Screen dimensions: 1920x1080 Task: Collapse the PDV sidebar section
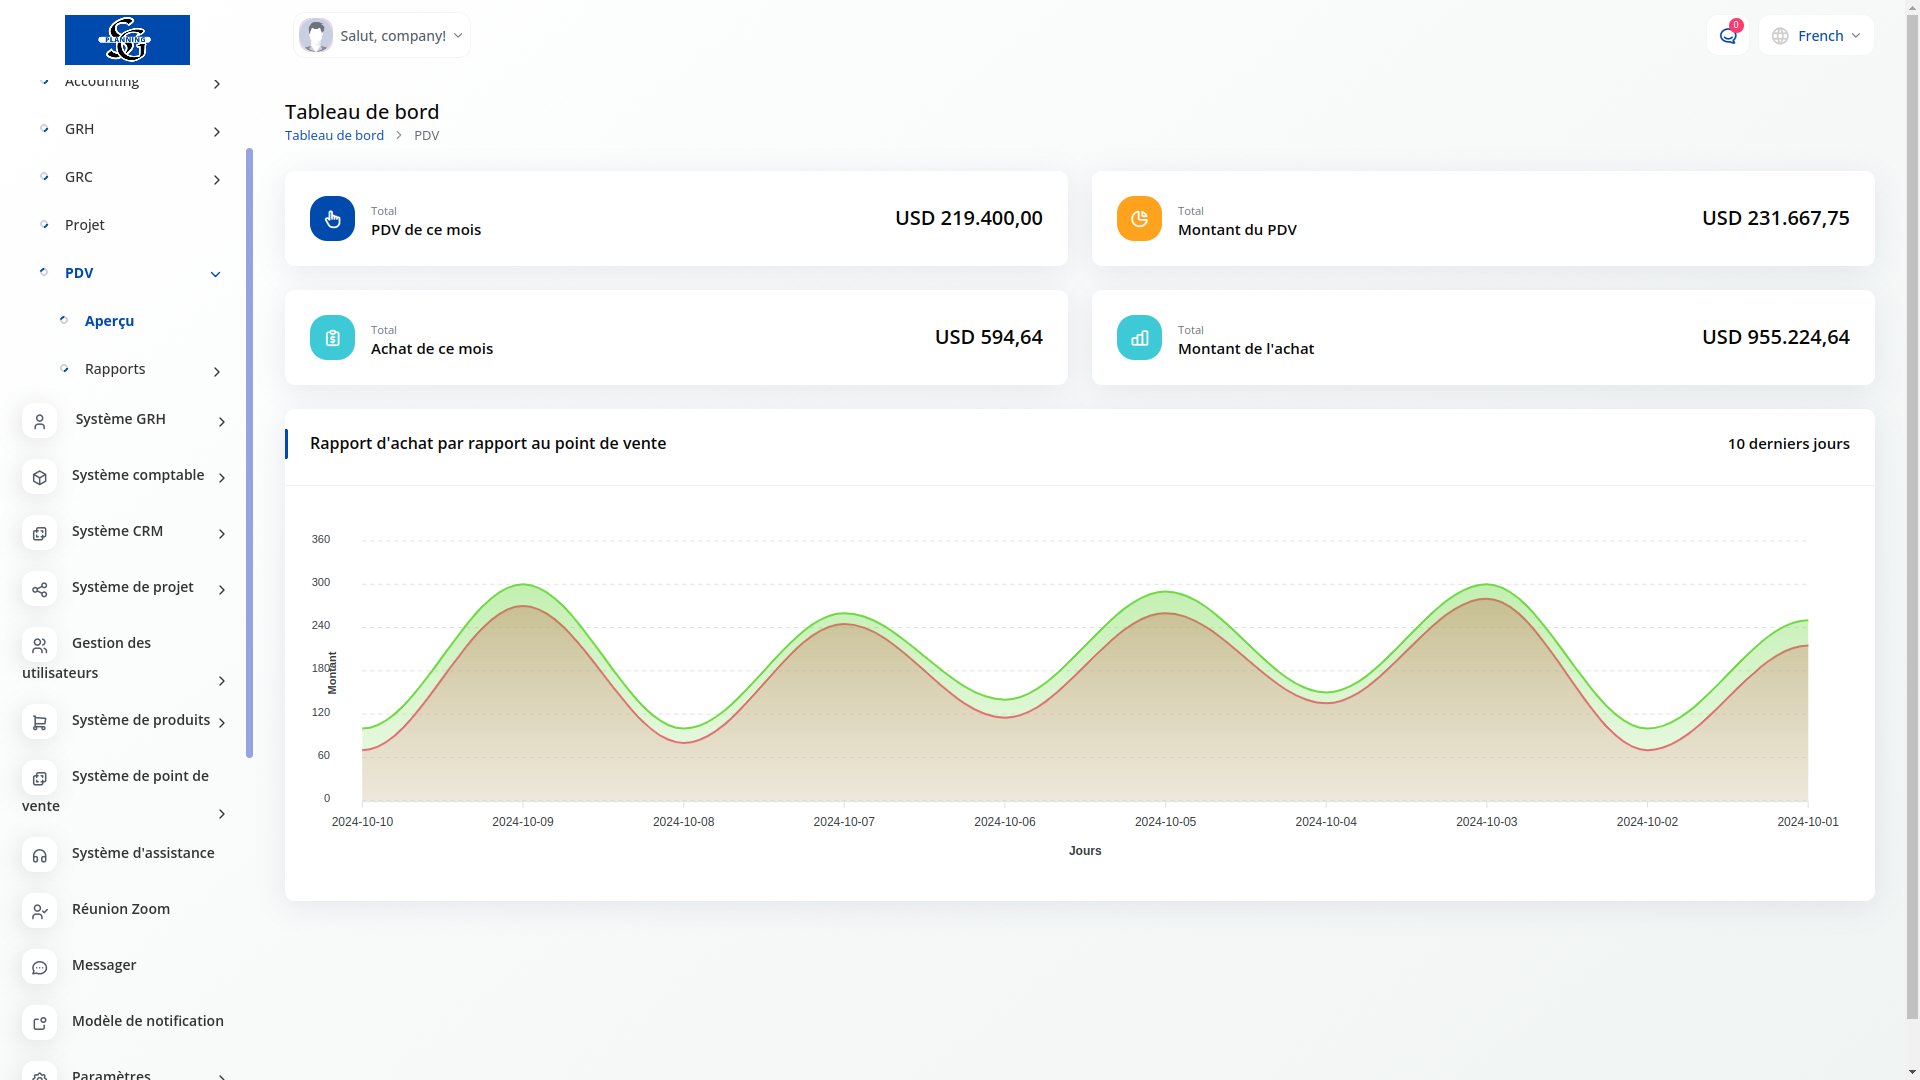[x=215, y=274]
